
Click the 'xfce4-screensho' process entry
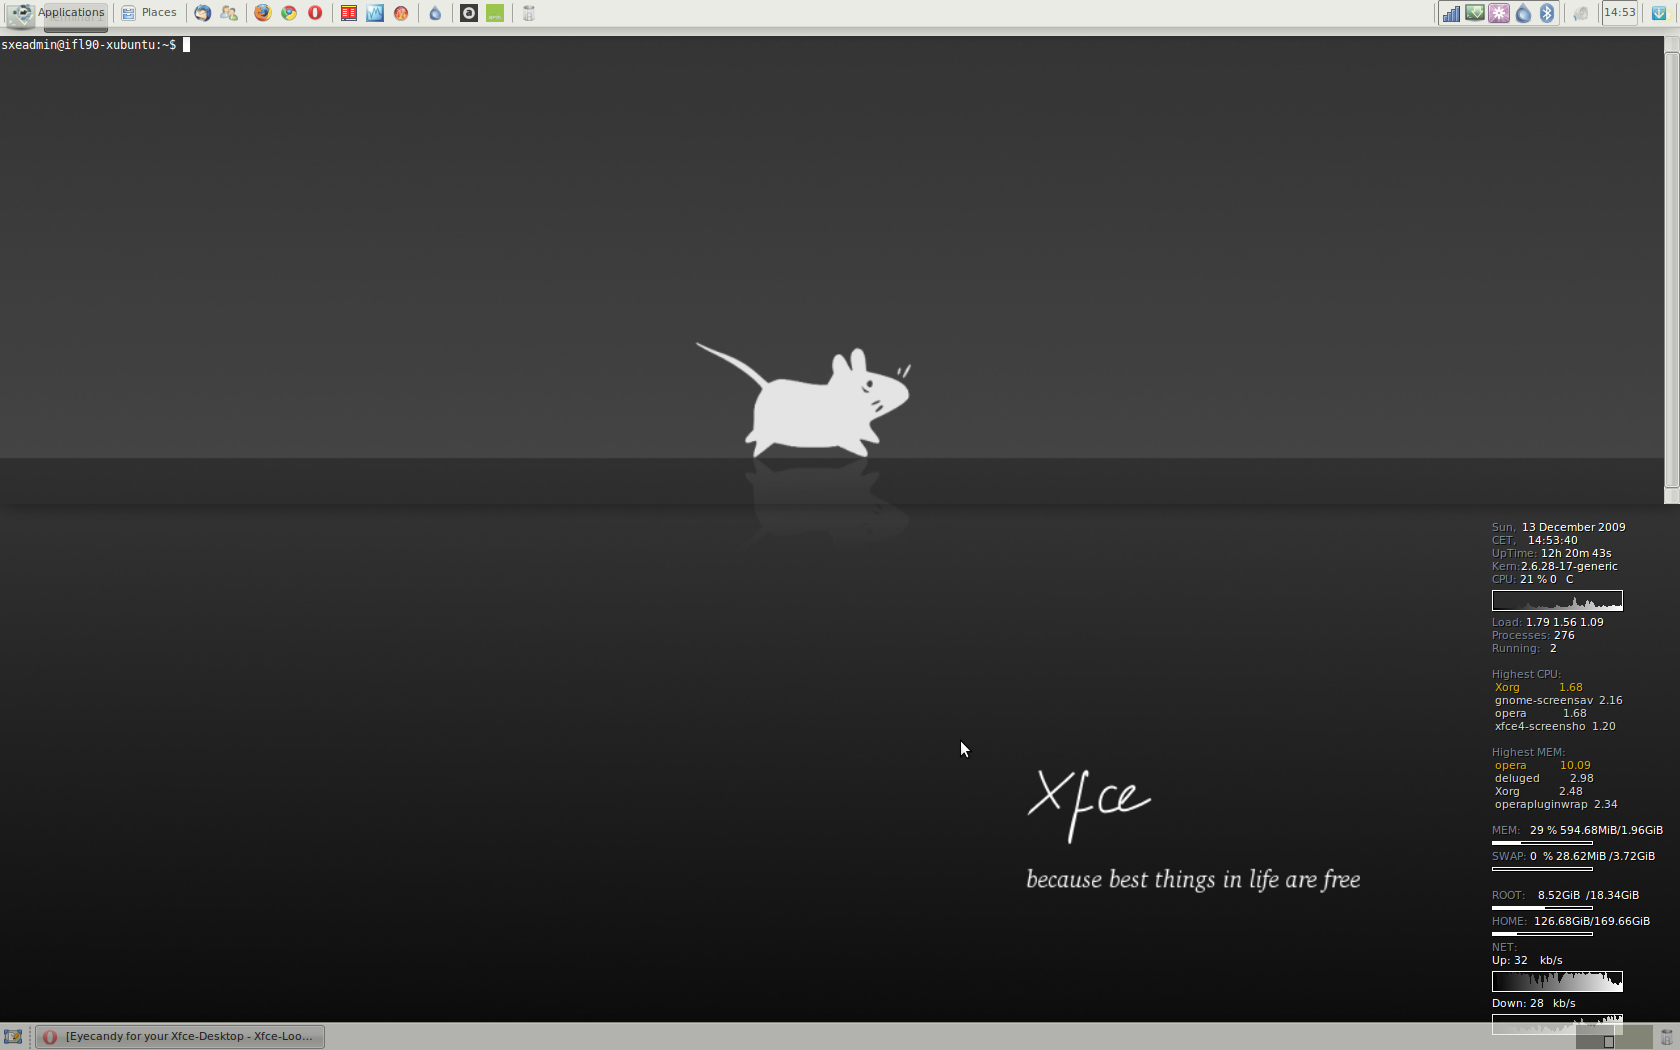click(x=1540, y=726)
